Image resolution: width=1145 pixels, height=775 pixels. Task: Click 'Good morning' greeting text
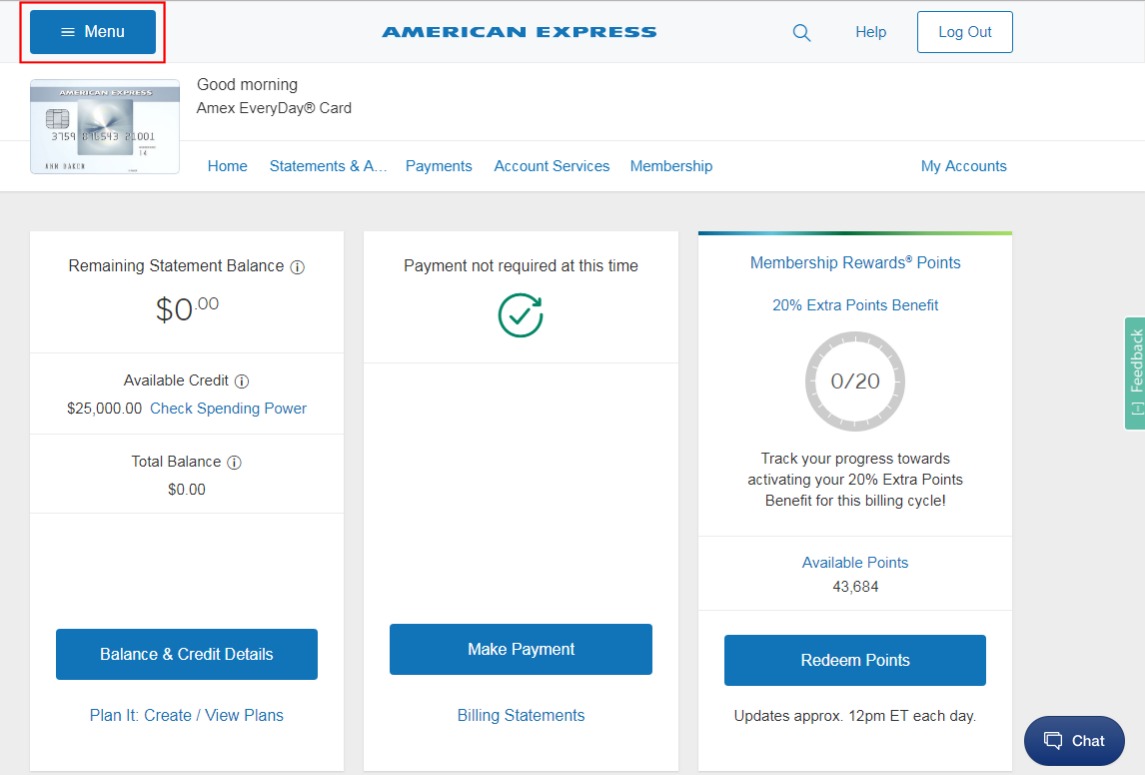pos(247,85)
